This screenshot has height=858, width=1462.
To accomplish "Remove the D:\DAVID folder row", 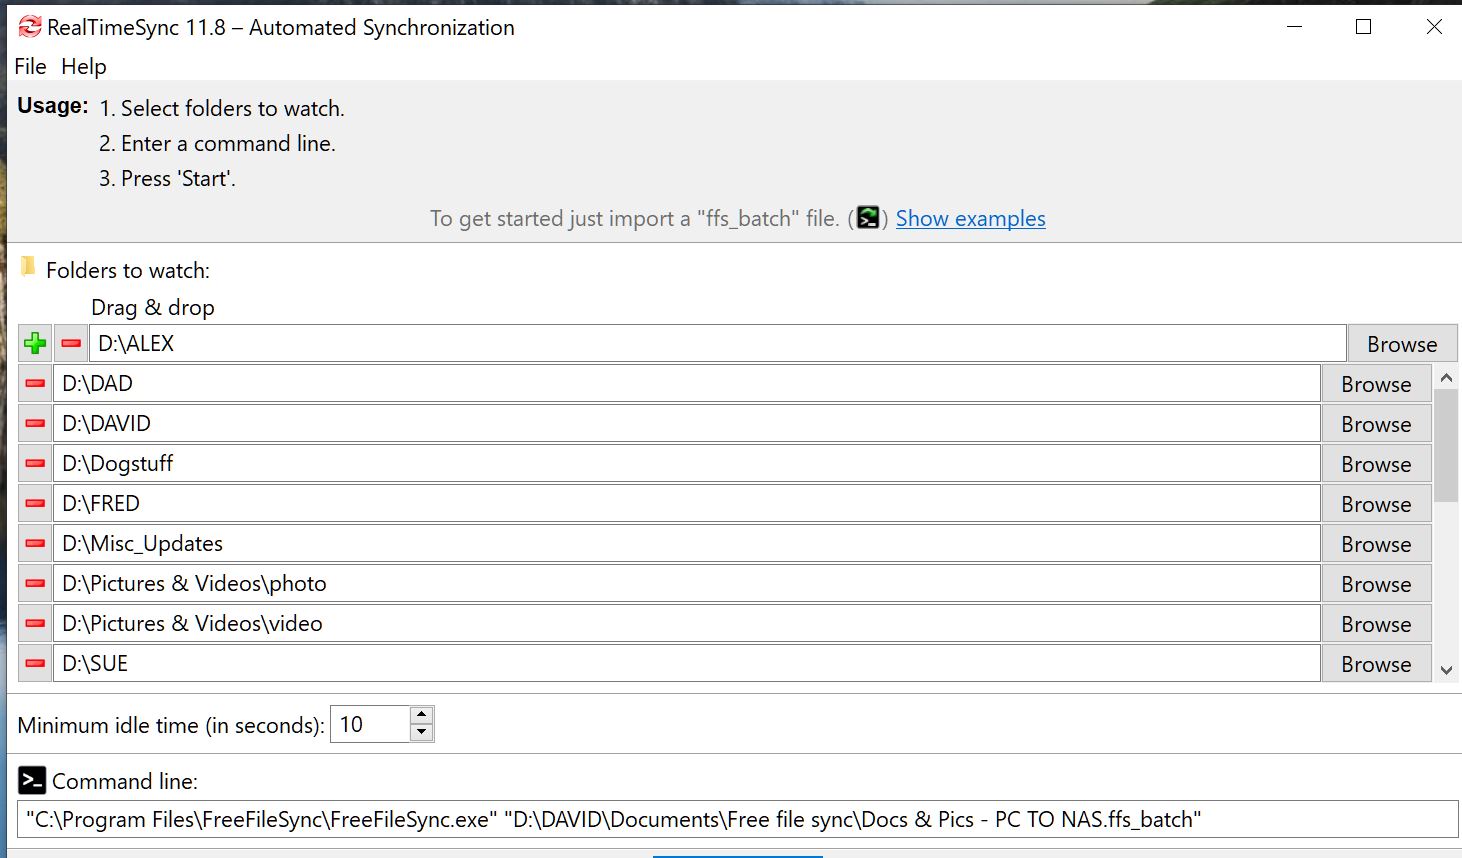I will [35, 424].
